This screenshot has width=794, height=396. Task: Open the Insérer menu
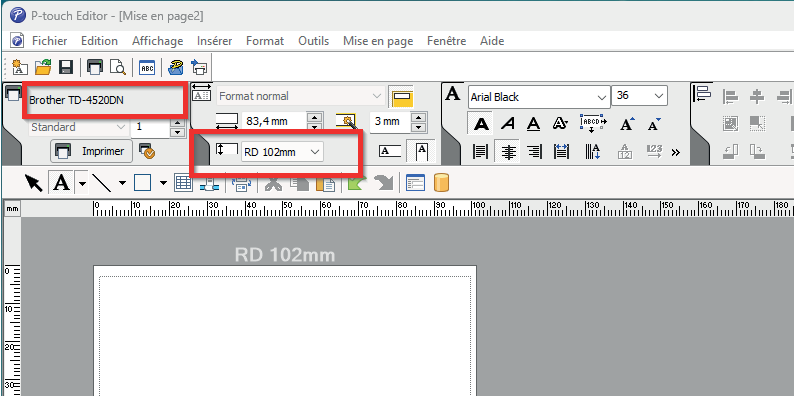pos(215,41)
